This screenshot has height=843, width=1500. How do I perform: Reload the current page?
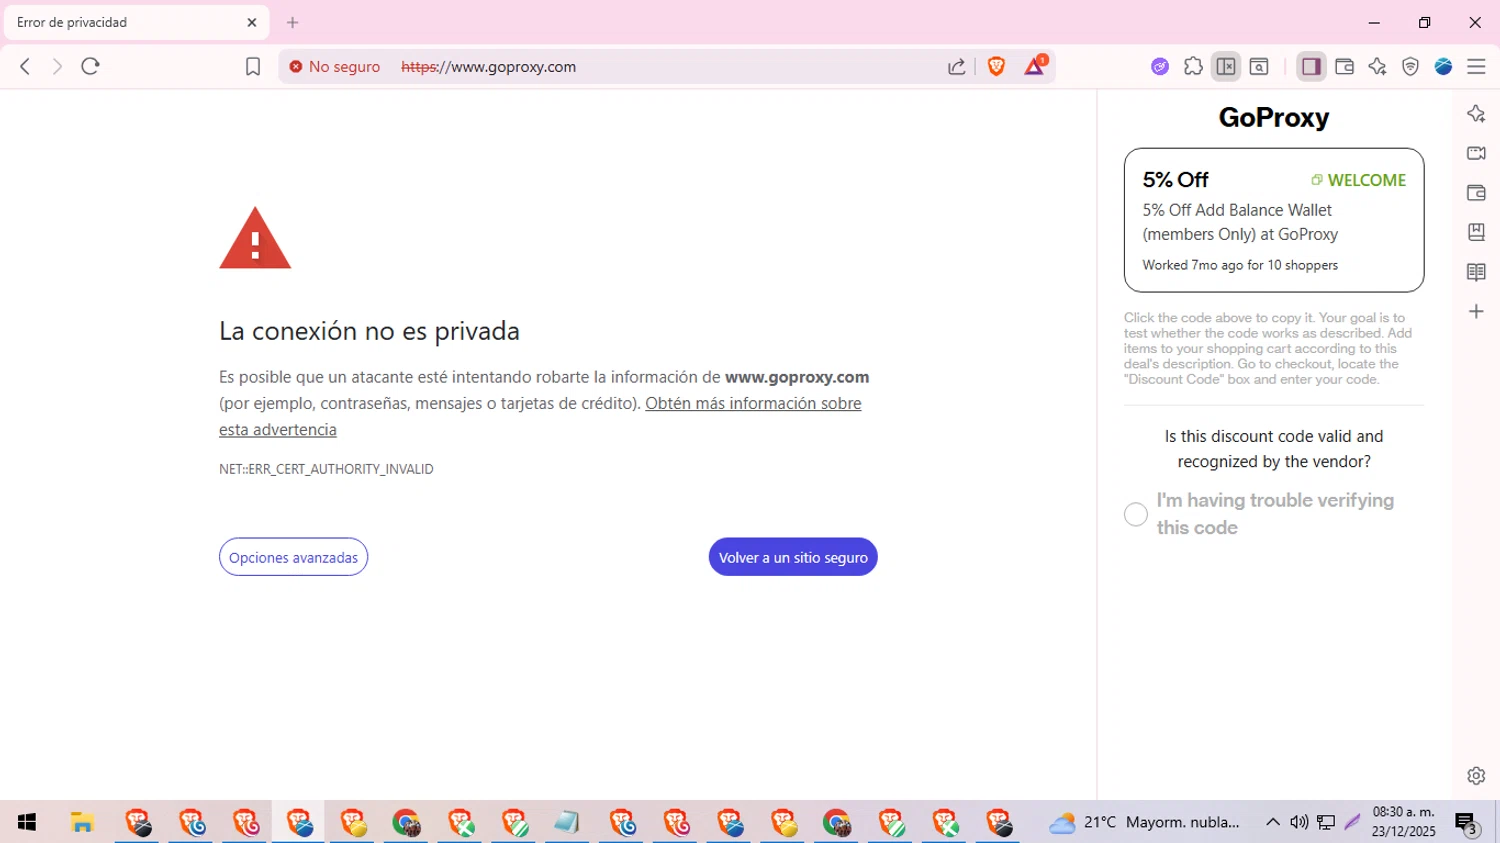click(x=91, y=66)
